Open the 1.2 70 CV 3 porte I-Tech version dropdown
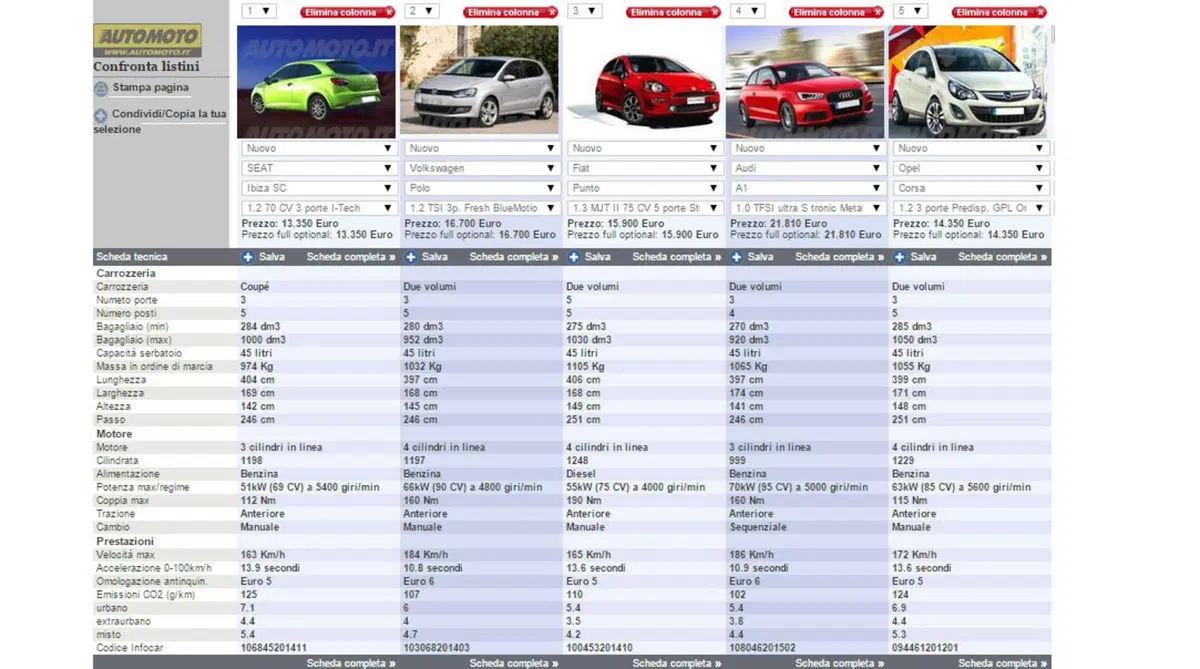The width and height of the screenshot is (1200, 669). (x=319, y=208)
